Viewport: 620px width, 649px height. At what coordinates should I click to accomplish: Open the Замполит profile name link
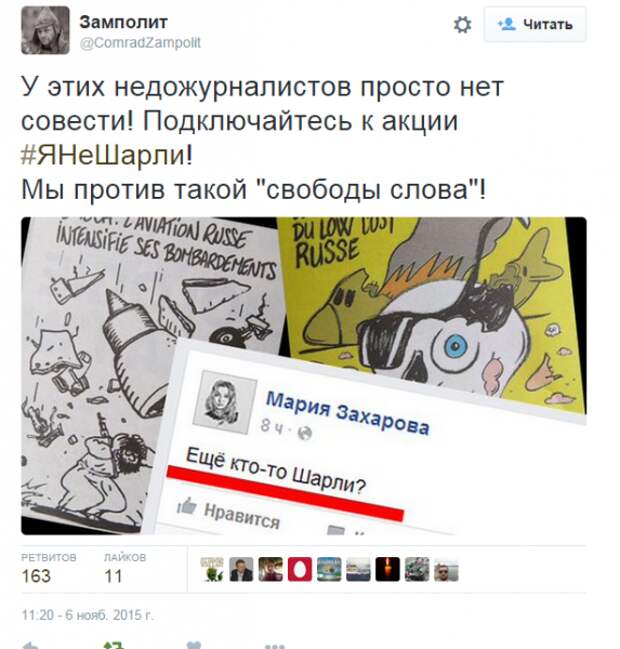pos(123,22)
